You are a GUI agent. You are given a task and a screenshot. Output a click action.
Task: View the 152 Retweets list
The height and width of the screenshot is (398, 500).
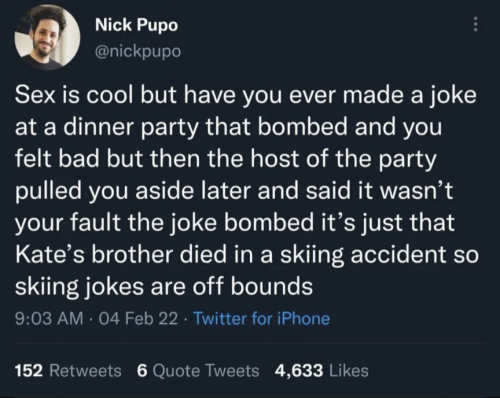[x=68, y=371]
